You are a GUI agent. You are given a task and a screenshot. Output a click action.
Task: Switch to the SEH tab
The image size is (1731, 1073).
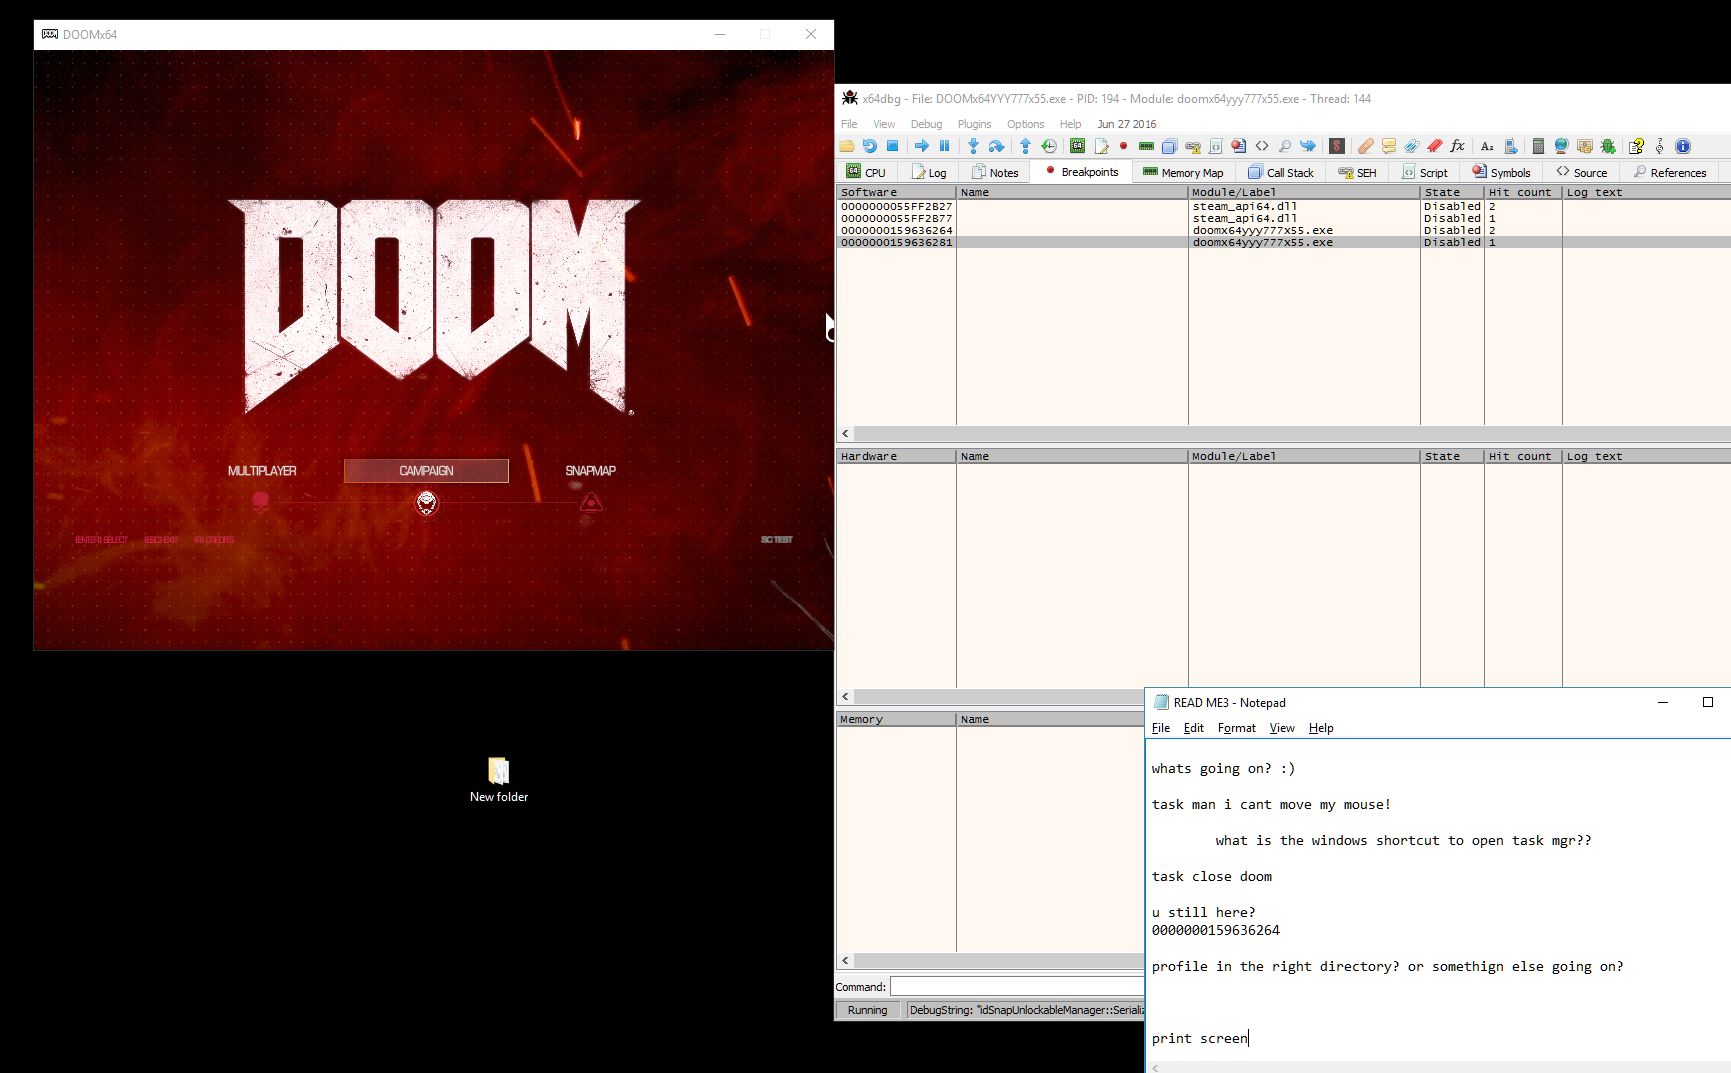click(x=1358, y=172)
